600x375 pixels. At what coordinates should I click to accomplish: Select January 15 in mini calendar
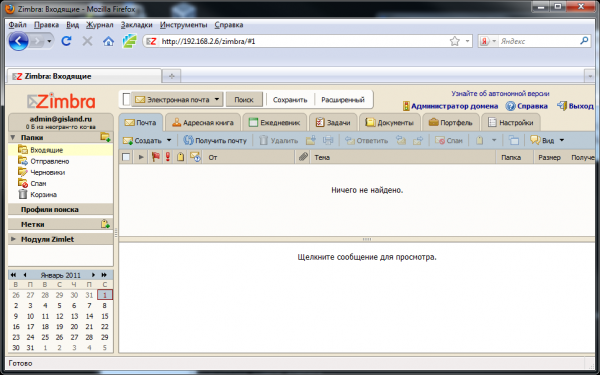104,316
